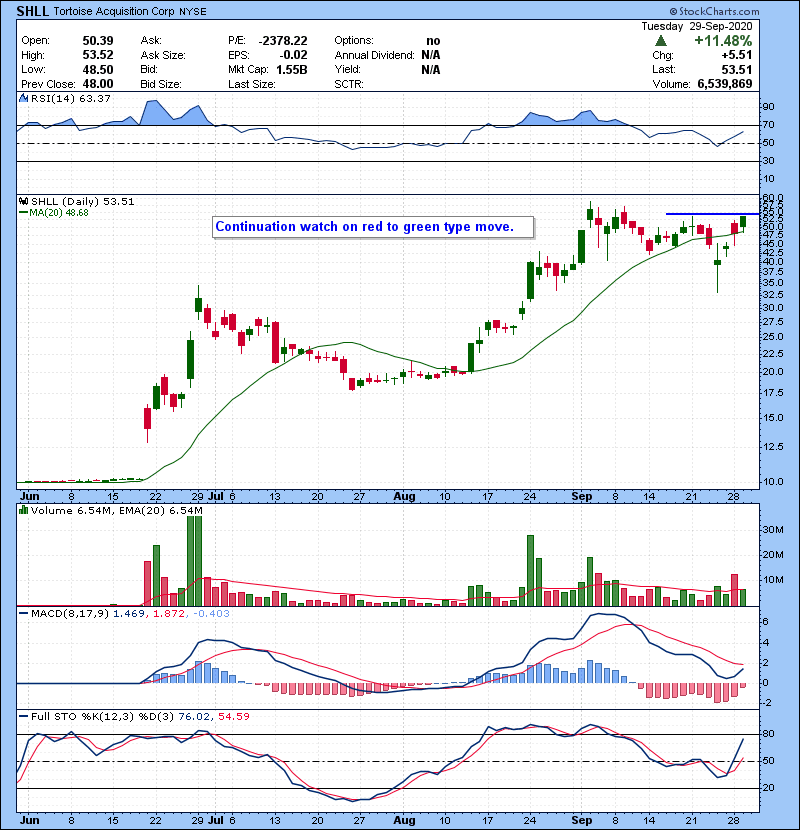Click the StockCharts.com watermark link
The height and width of the screenshot is (830, 800).
(x=715, y=11)
